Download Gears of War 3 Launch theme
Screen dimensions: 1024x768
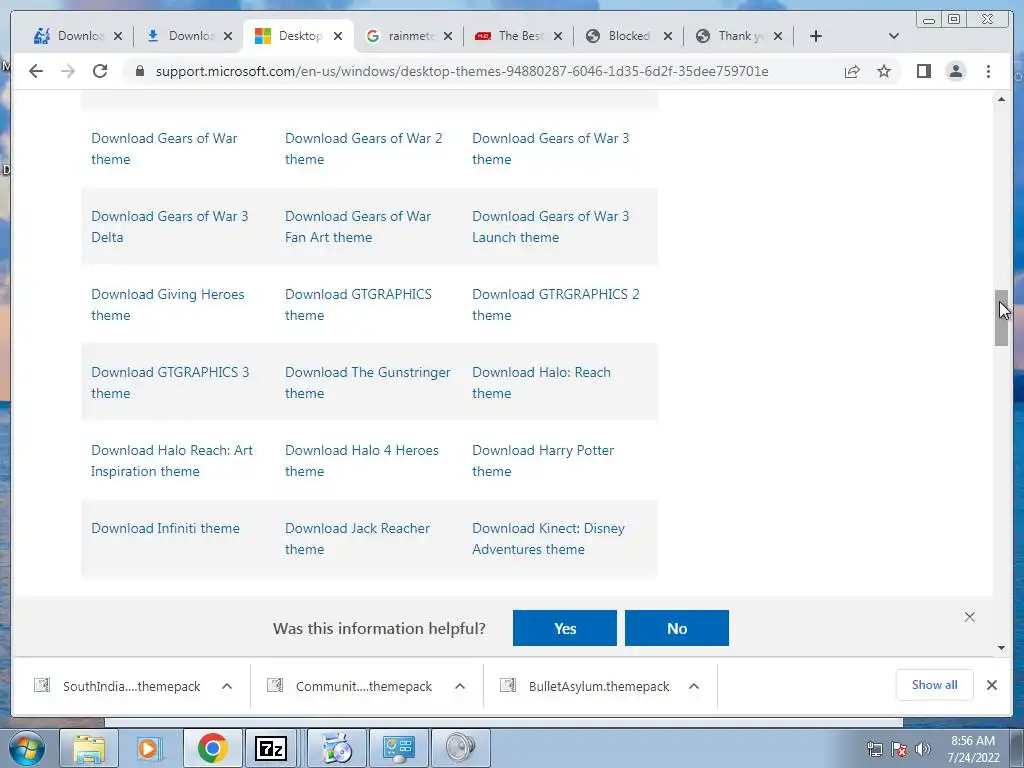point(551,227)
